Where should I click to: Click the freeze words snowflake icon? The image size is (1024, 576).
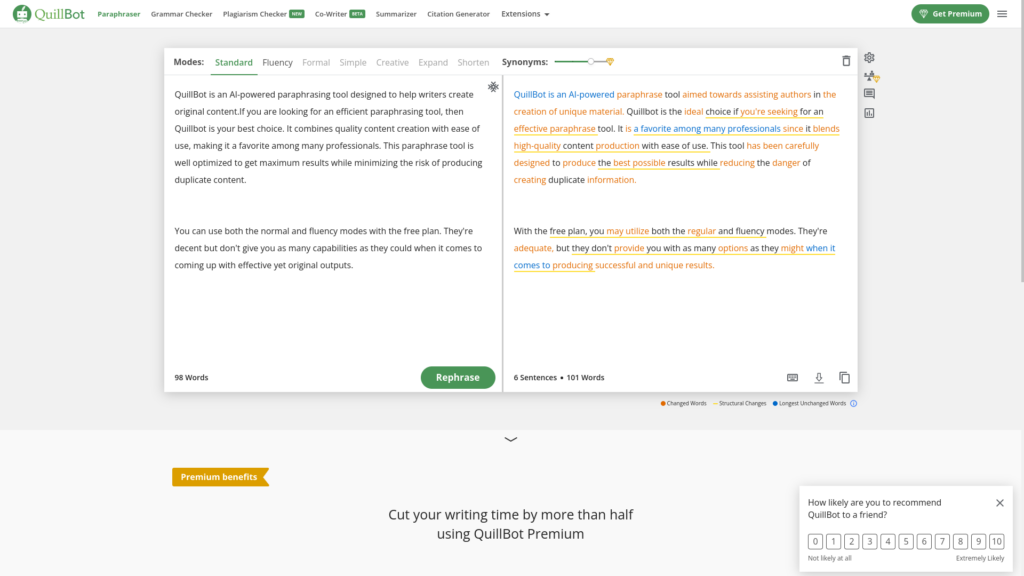(493, 87)
